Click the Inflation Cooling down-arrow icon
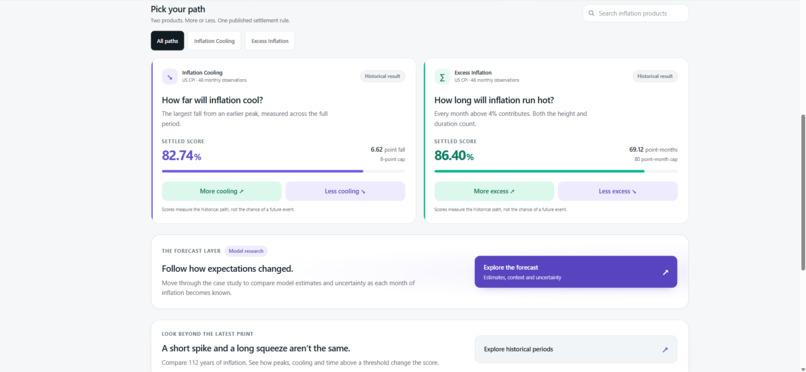Screen dimensions: 806x372 tap(170, 77)
